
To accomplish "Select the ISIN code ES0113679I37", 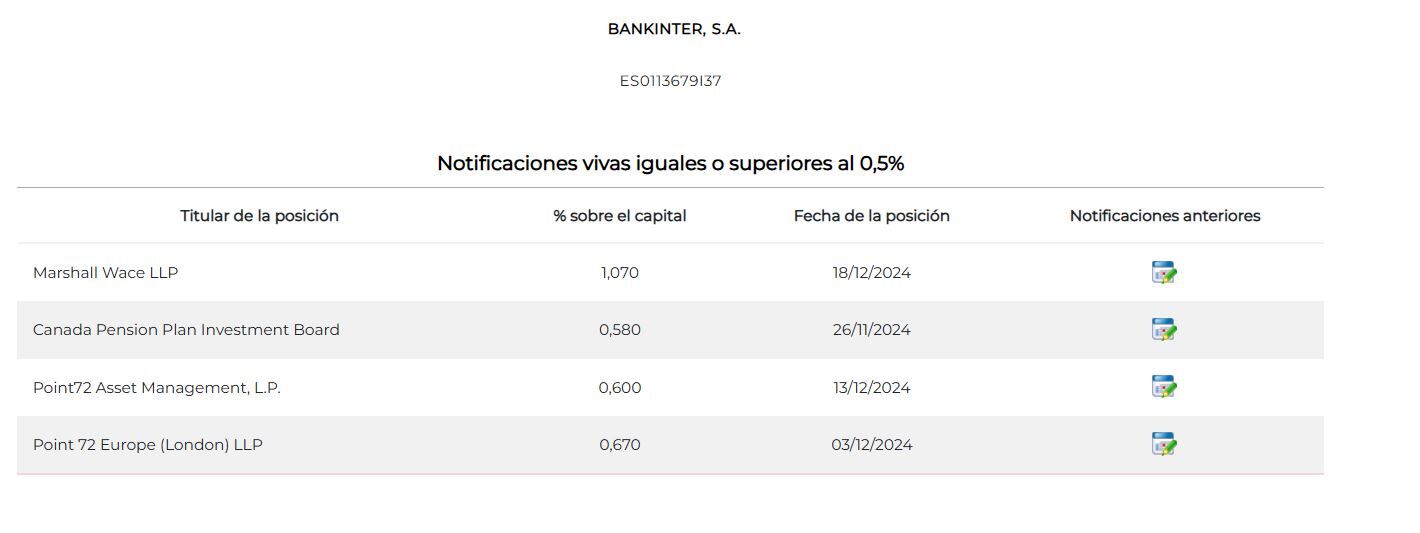I will [x=670, y=81].
